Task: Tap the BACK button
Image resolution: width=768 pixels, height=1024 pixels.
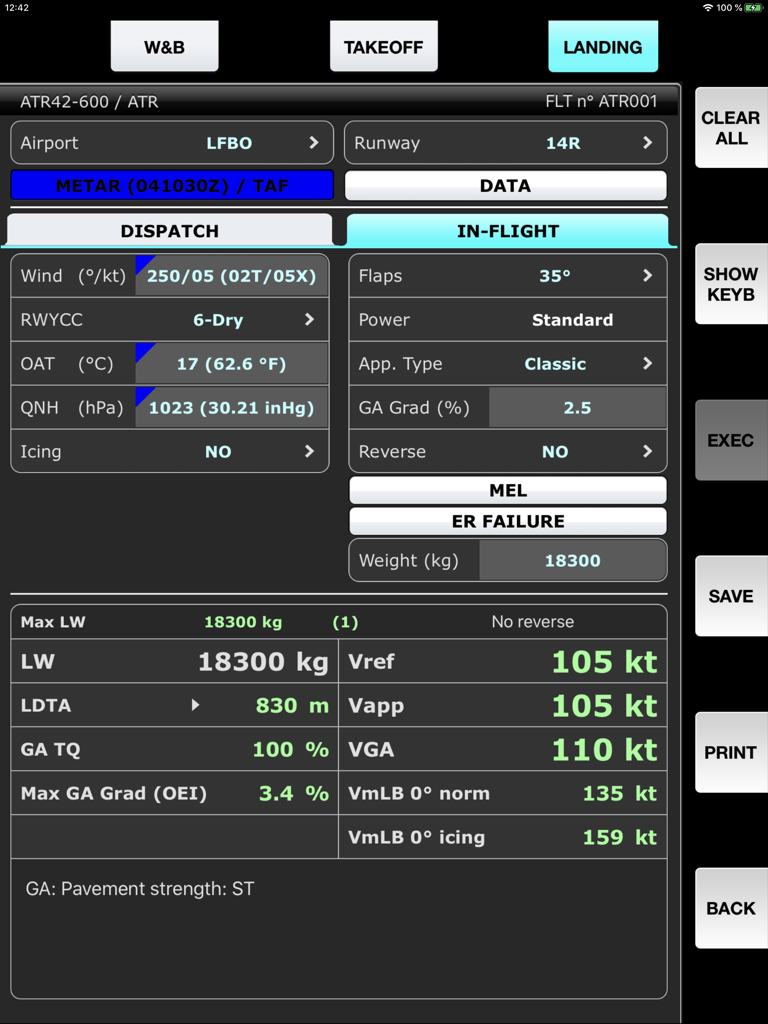Action: (731, 908)
